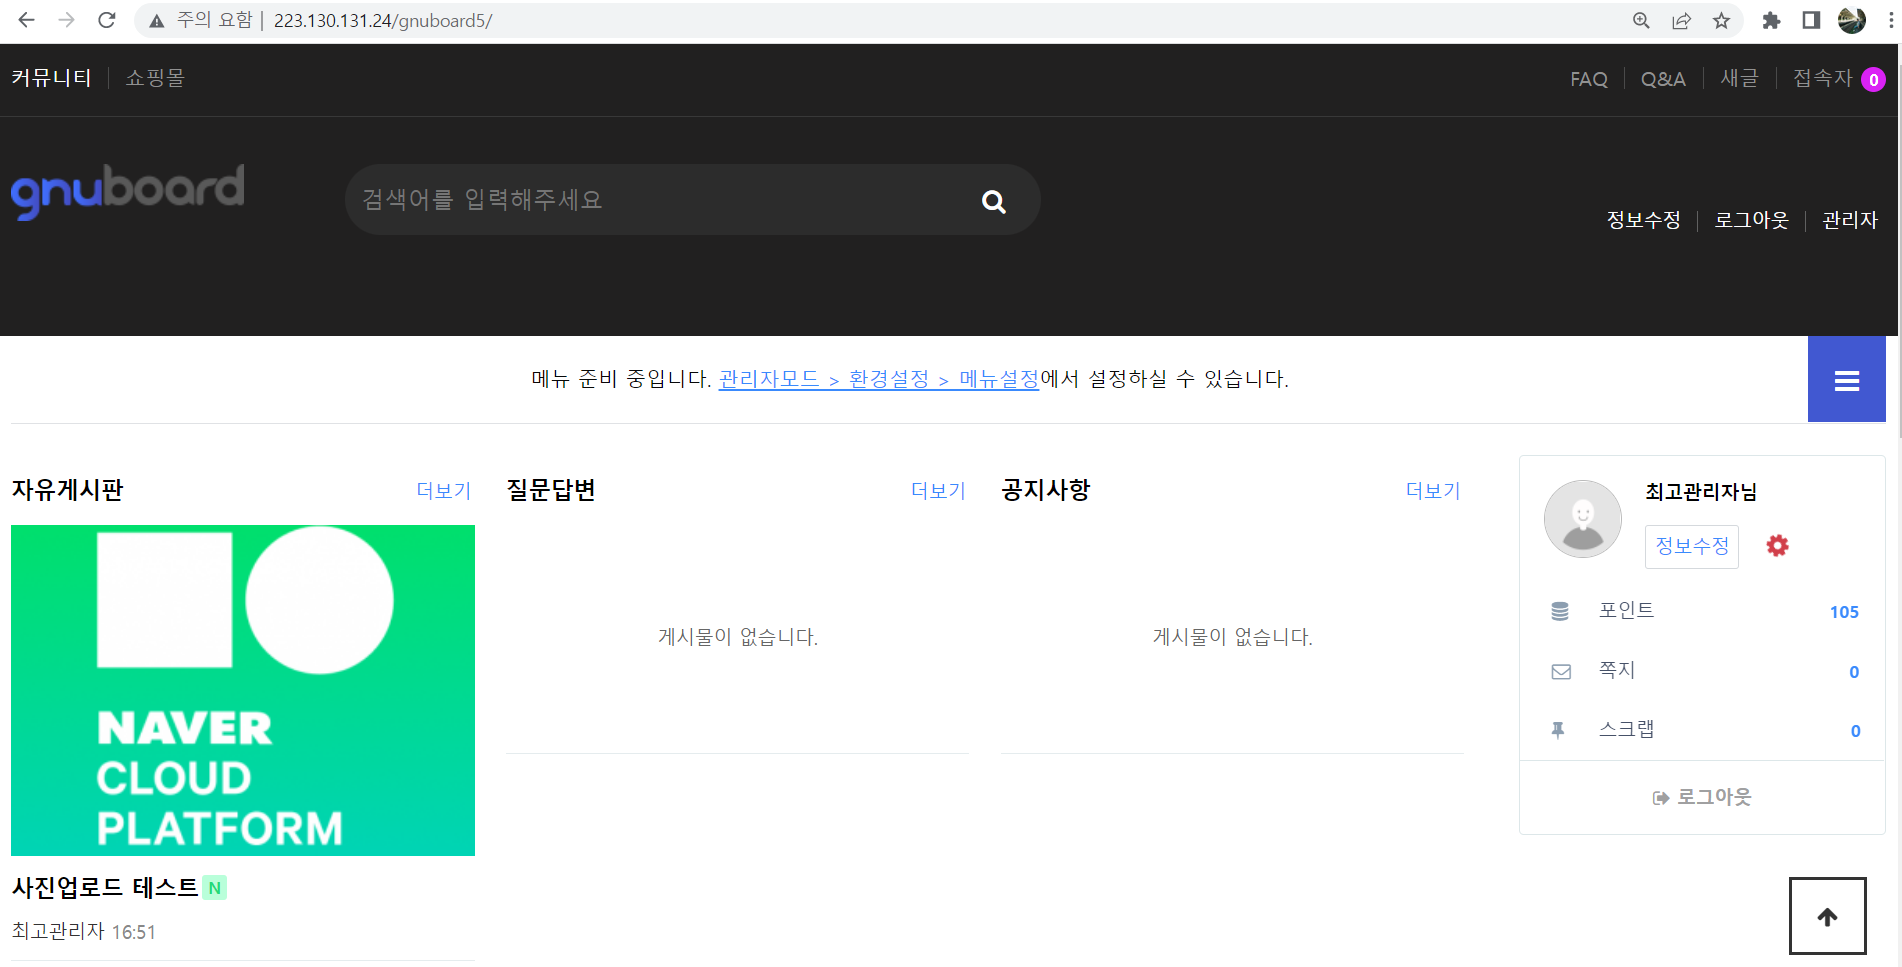Click the 관리자모드 > 환경설정 > 메뉴설정 link
This screenshot has height=967, width=1902.
(879, 379)
